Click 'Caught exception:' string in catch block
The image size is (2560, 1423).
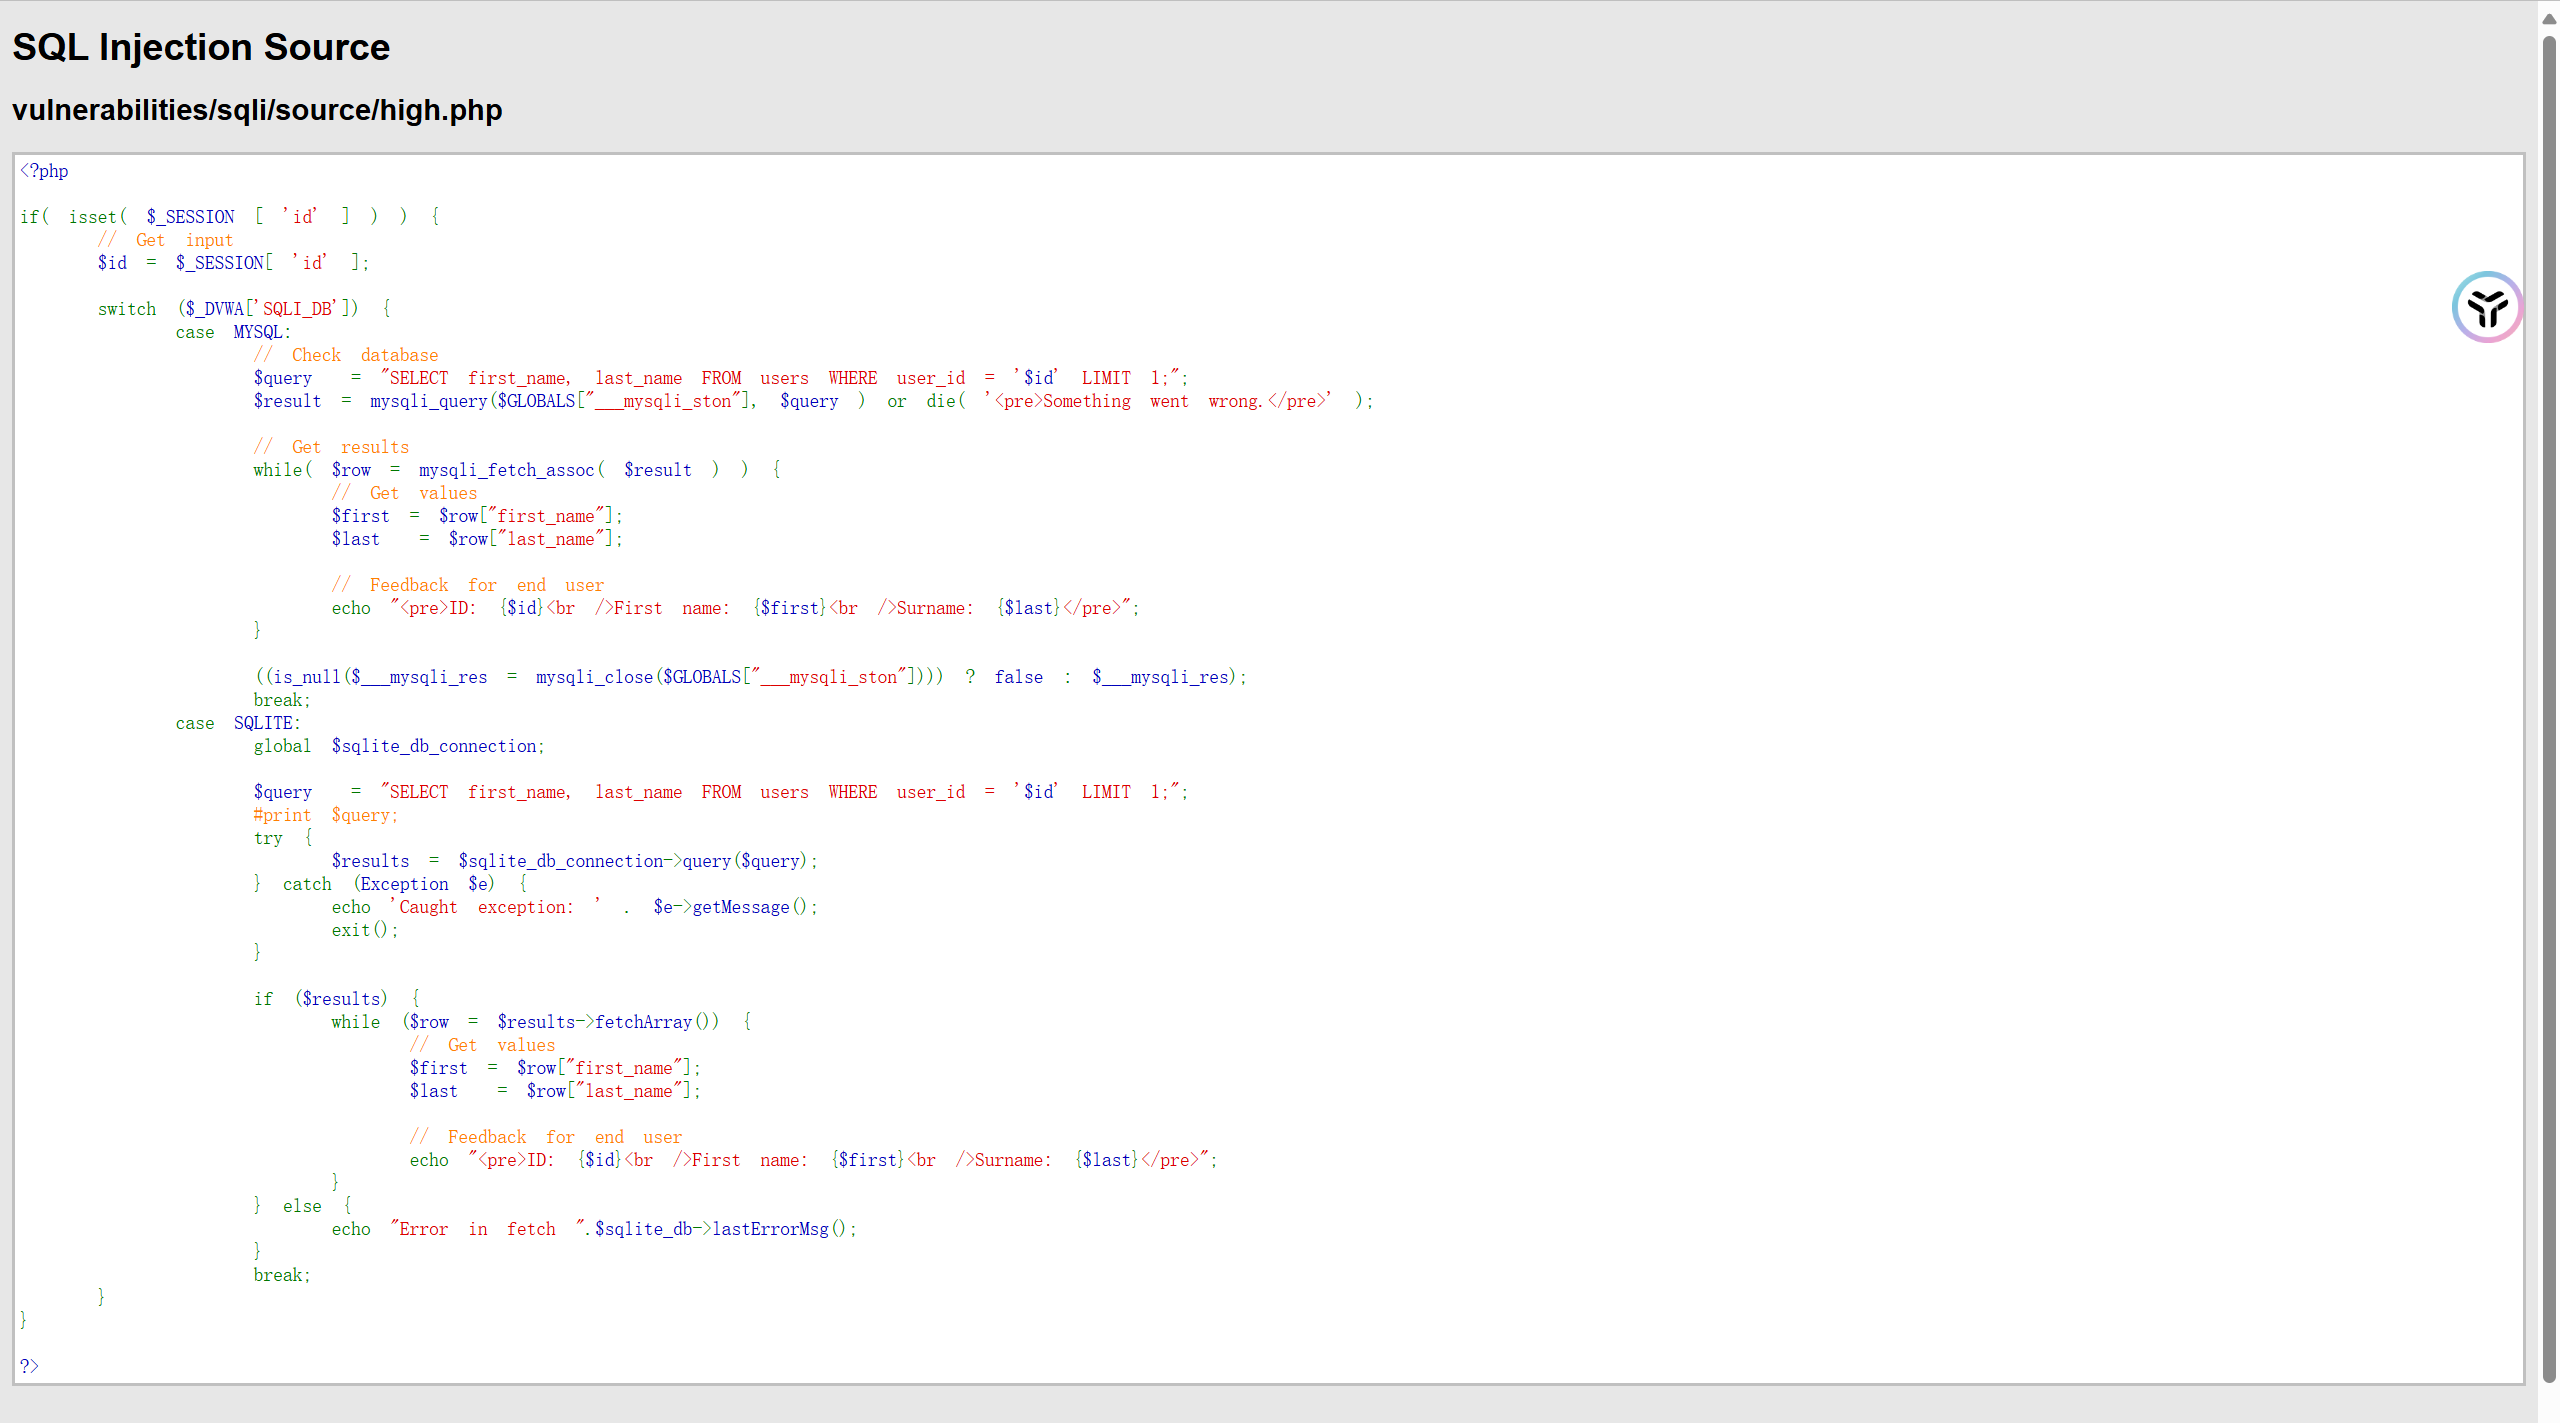pyautogui.click(x=486, y=907)
